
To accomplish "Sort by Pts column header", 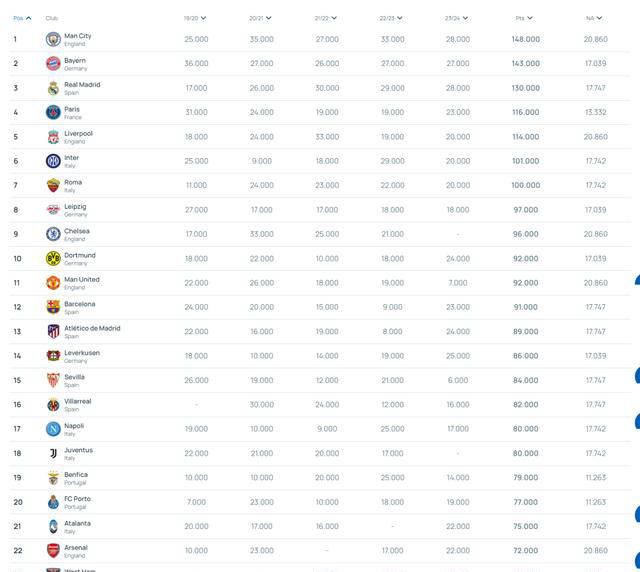I will click(x=524, y=18).
